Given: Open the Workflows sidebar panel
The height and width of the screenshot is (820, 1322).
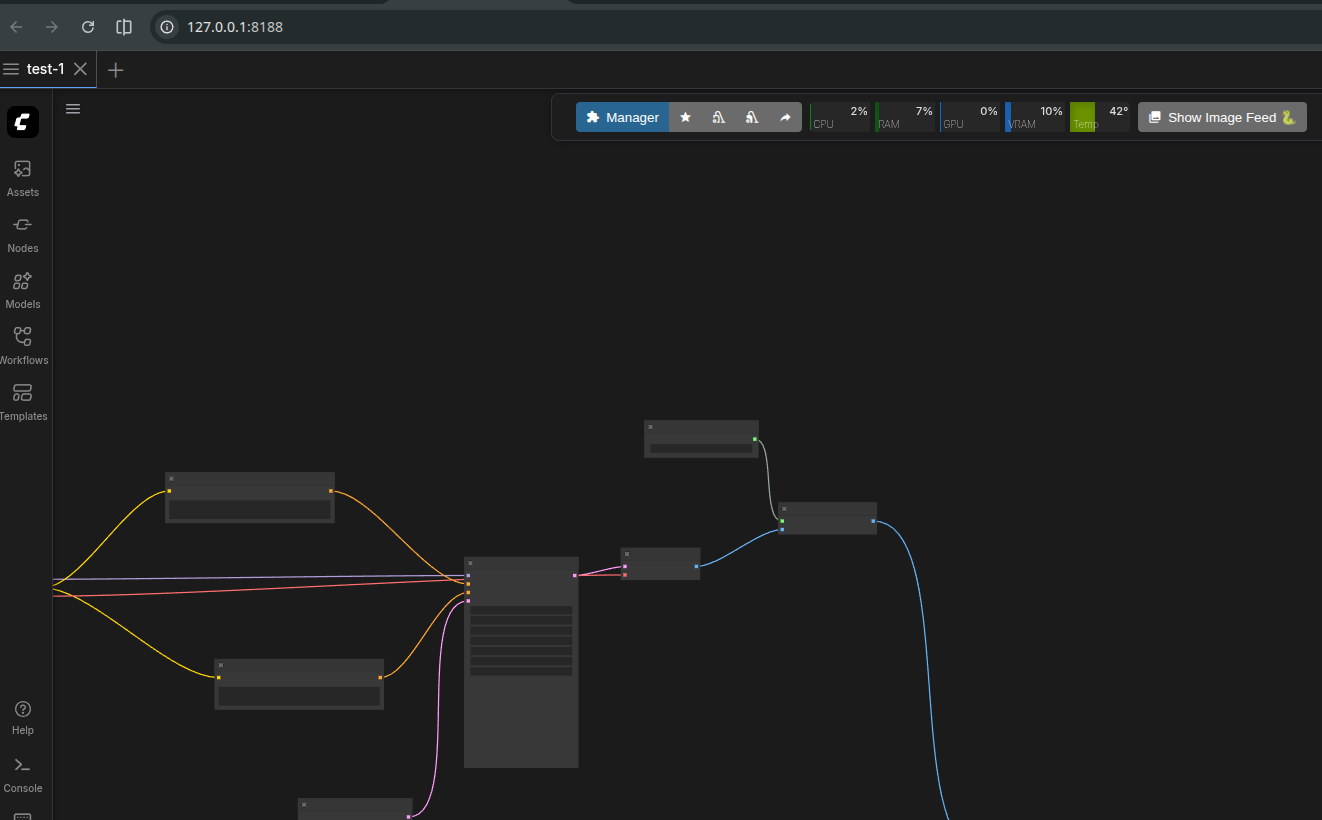Looking at the screenshot, I should pos(22,346).
